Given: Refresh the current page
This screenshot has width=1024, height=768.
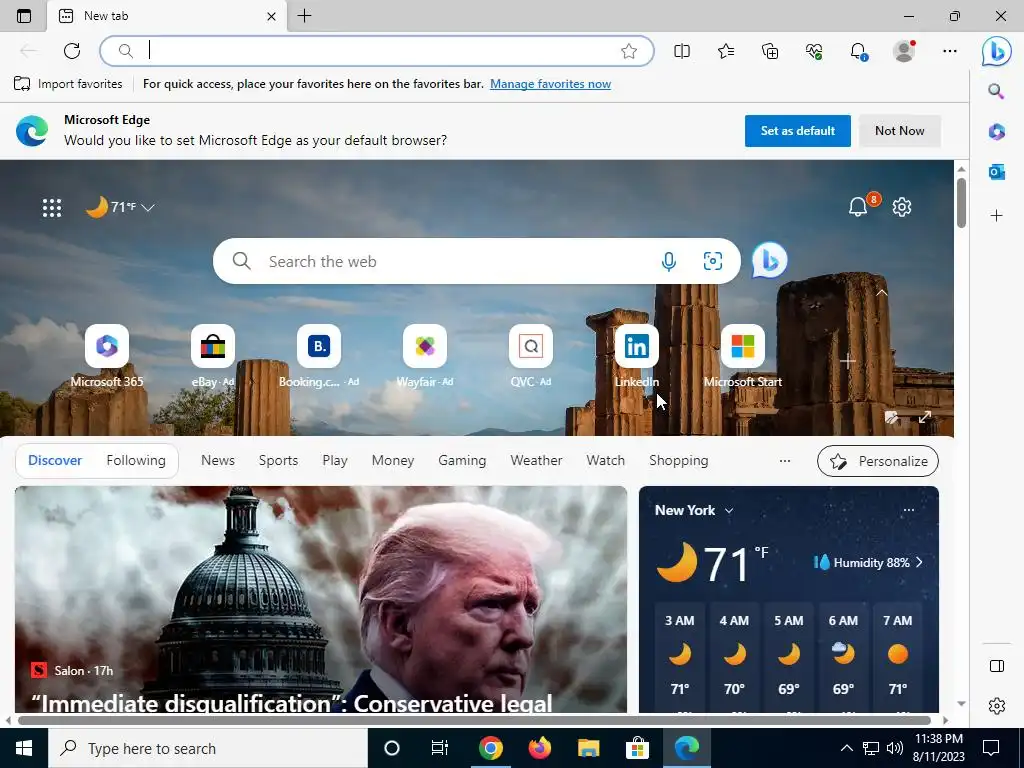Looking at the screenshot, I should coord(72,51).
